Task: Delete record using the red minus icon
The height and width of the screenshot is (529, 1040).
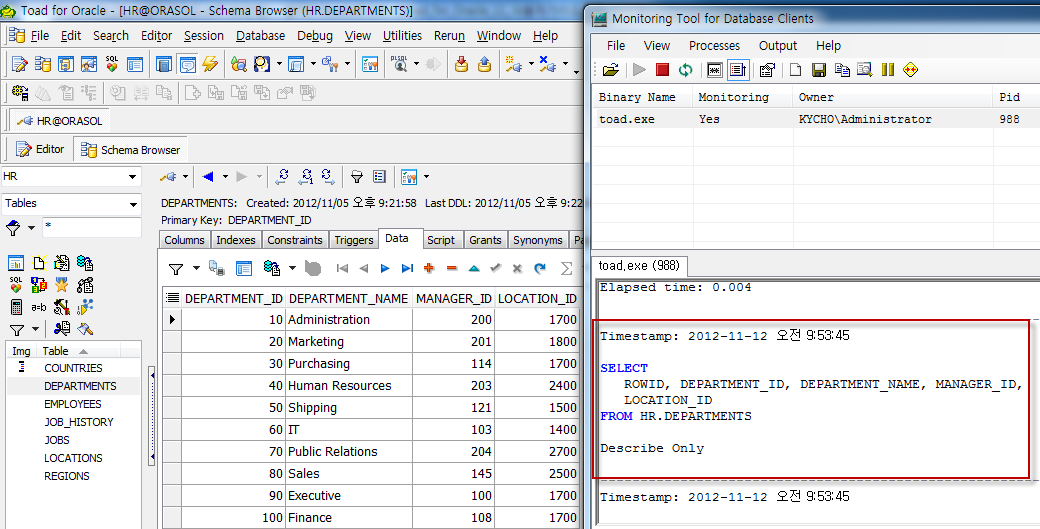Action: point(451,268)
